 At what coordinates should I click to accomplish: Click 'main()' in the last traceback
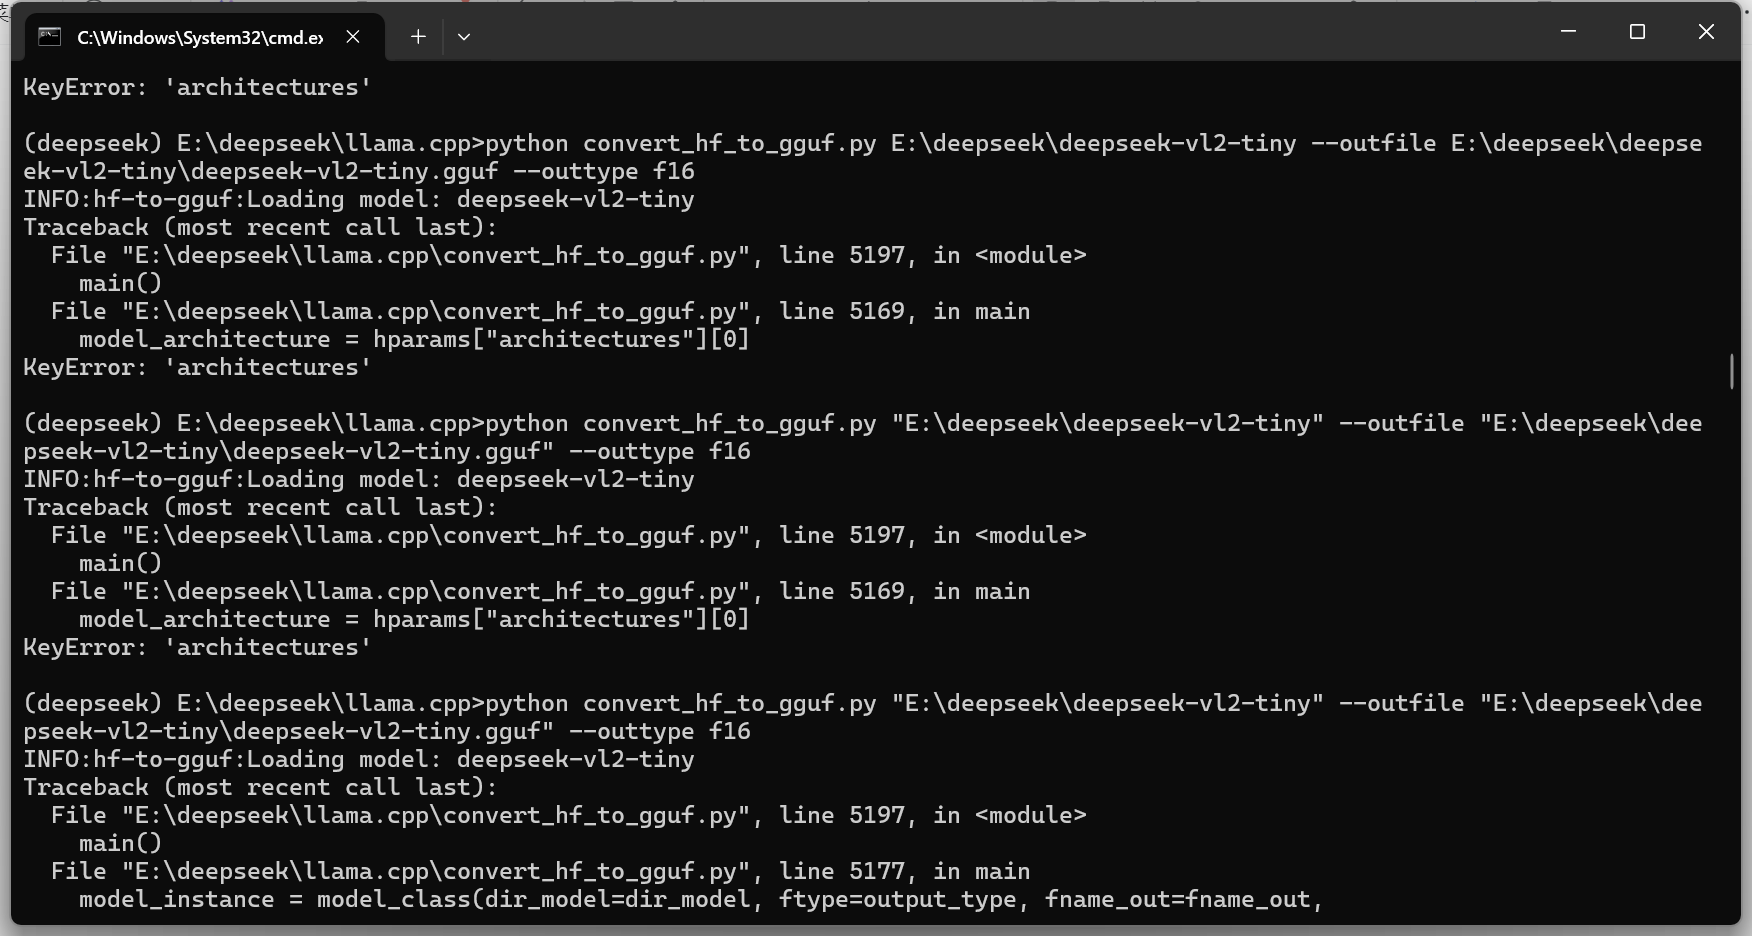(120, 843)
